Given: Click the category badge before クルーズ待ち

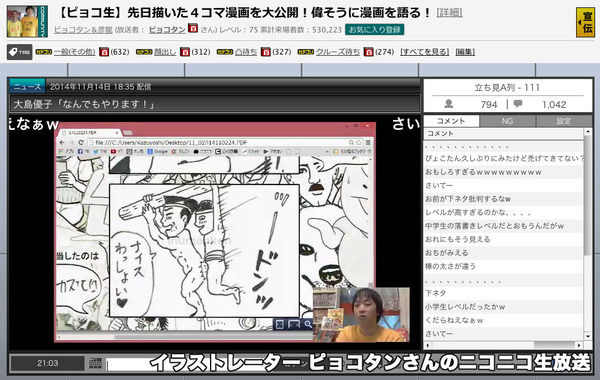Looking at the screenshot, I should [x=305, y=52].
